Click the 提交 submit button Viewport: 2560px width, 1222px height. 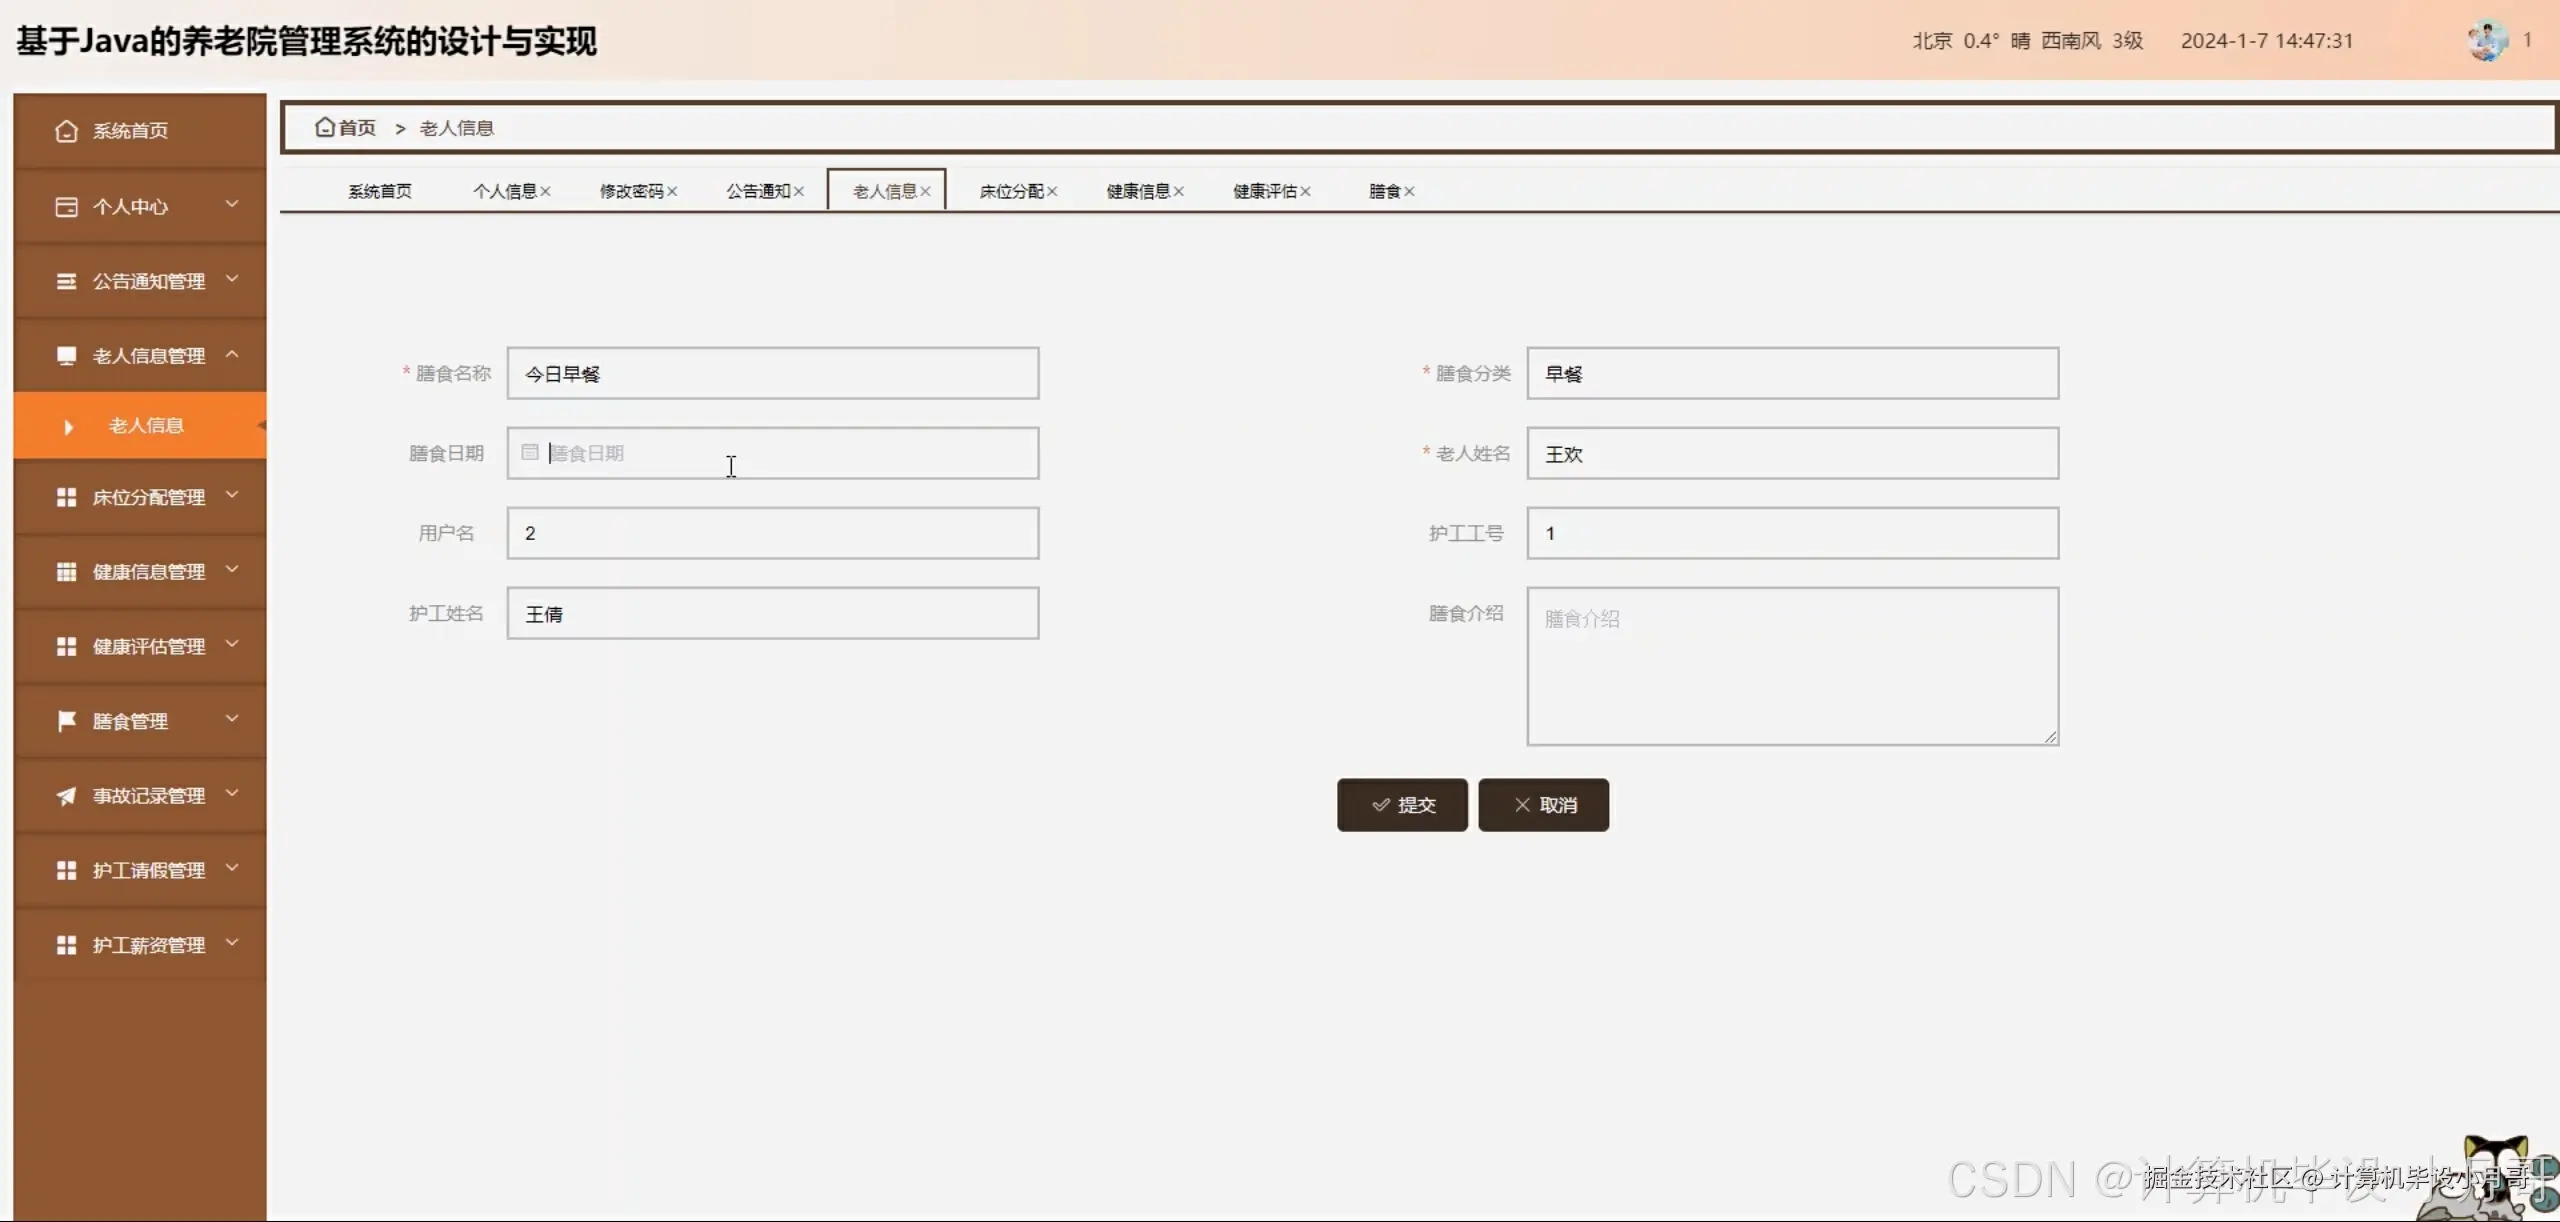click(x=1401, y=805)
